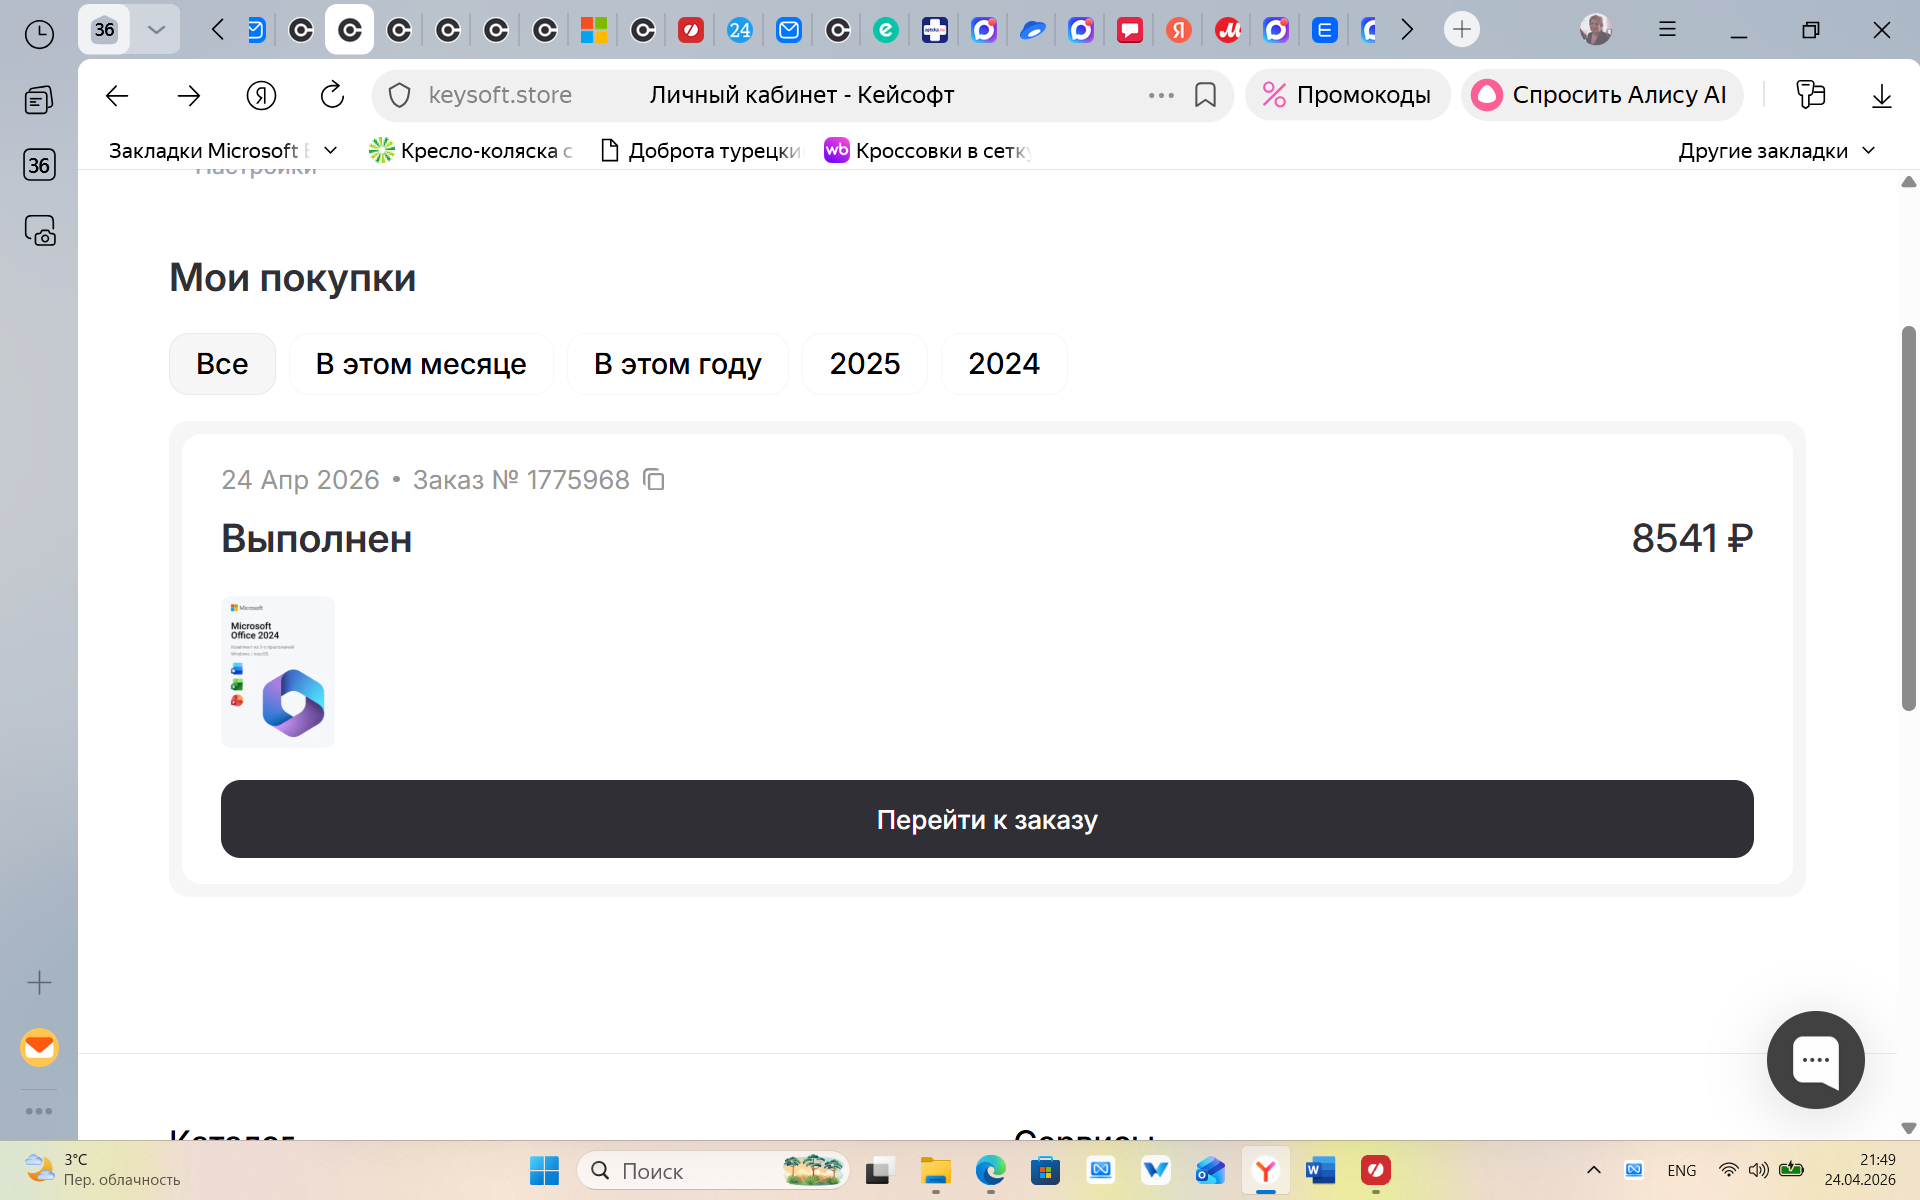Viewport: 1920px width, 1200px height.
Task: Open the live chat bubble widget
Action: pyautogui.click(x=1814, y=1059)
